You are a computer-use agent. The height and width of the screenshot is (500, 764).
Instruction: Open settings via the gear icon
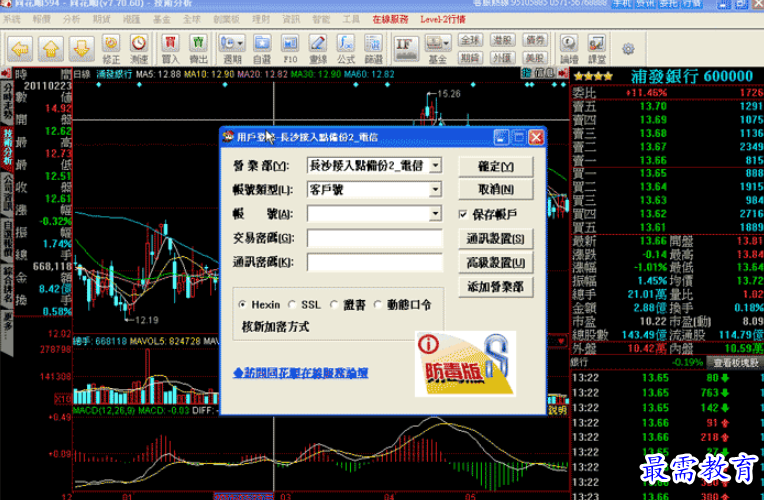pos(628,49)
